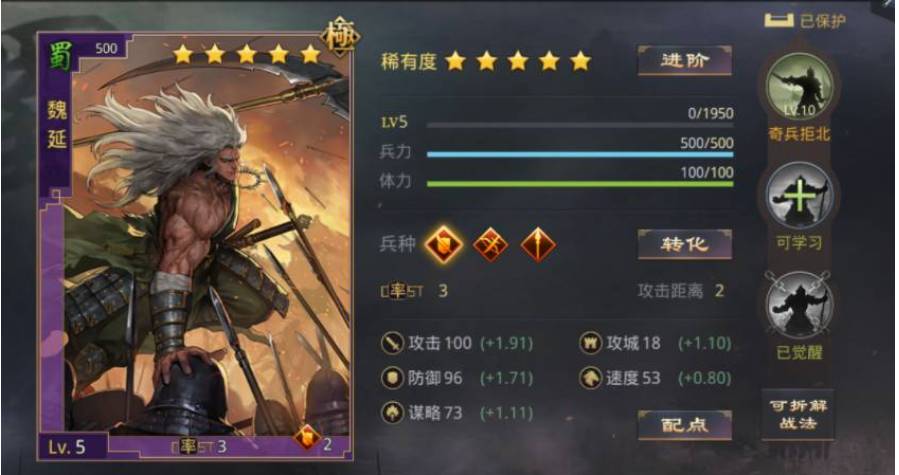Select the shield troop type icon
The image size is (899, 475).
[x=444, y=244]
